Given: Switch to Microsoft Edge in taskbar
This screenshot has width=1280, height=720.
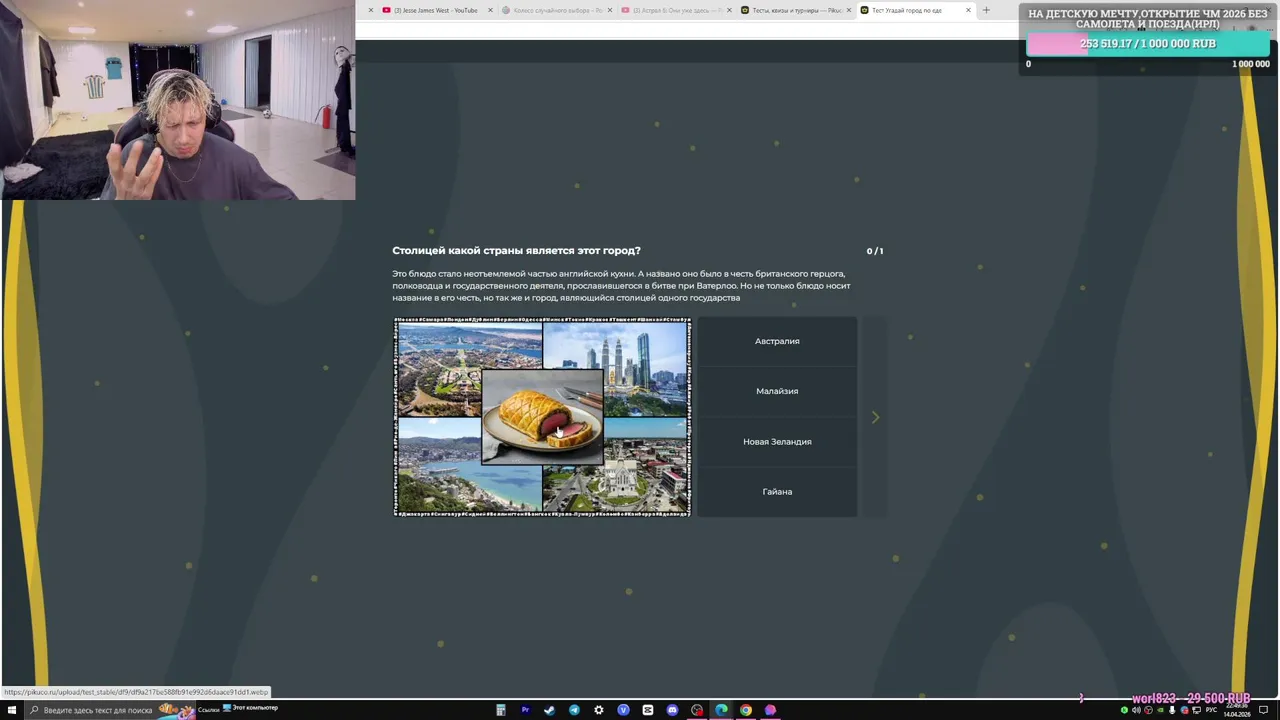Looking at the screenshot, I should pyautogui.click(x=721, y=710).
